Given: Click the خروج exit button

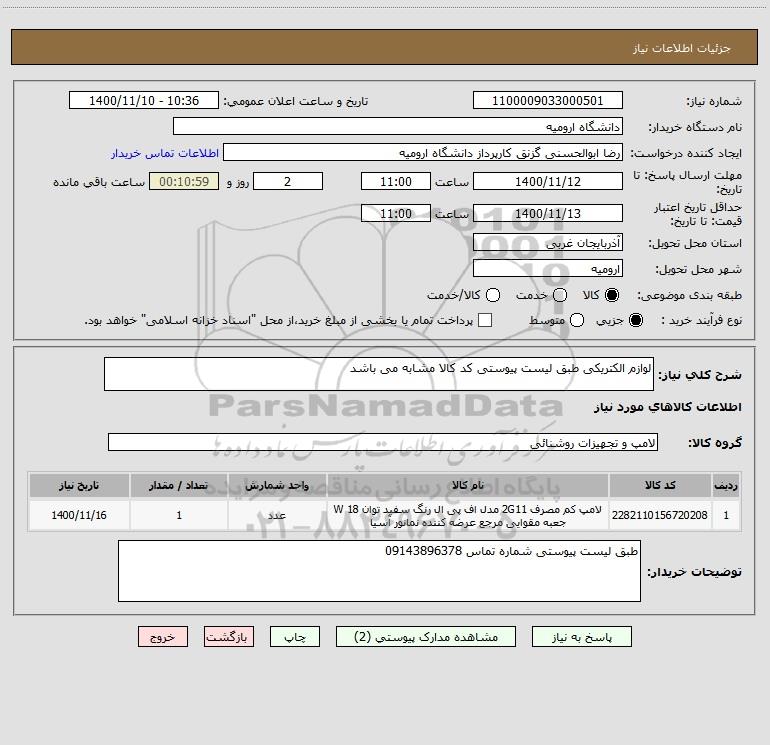Looking at the screenshot, I should pyautogui.click(x=163, y=637).
